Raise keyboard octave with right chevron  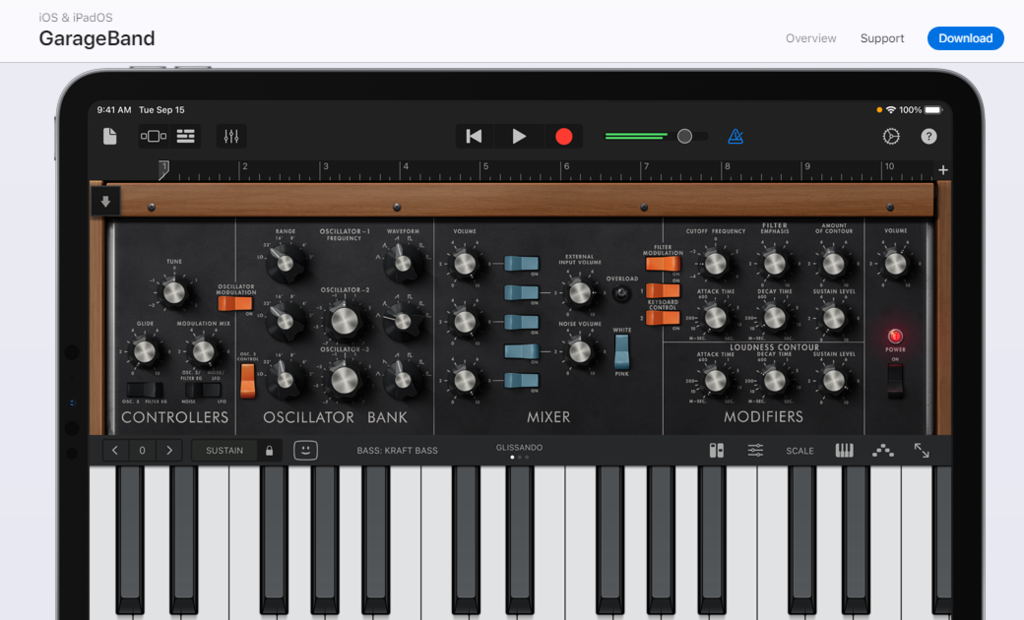[x=169, y=450]
